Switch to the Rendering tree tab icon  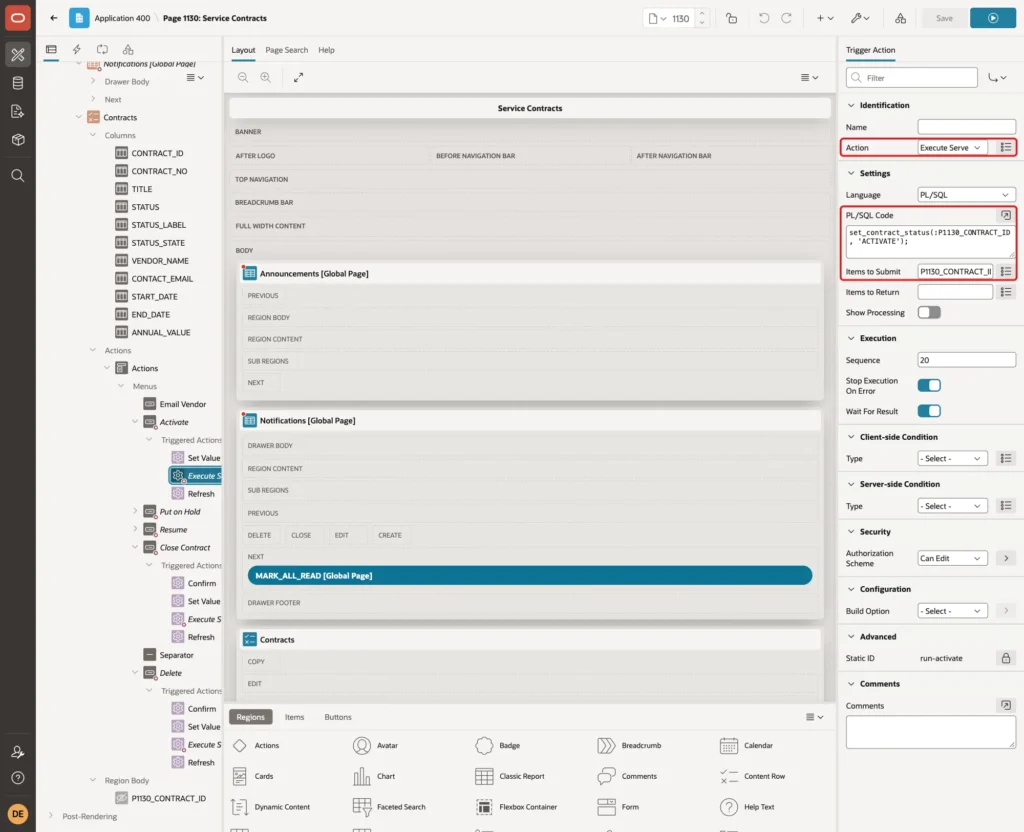click(x=51, y=50)
